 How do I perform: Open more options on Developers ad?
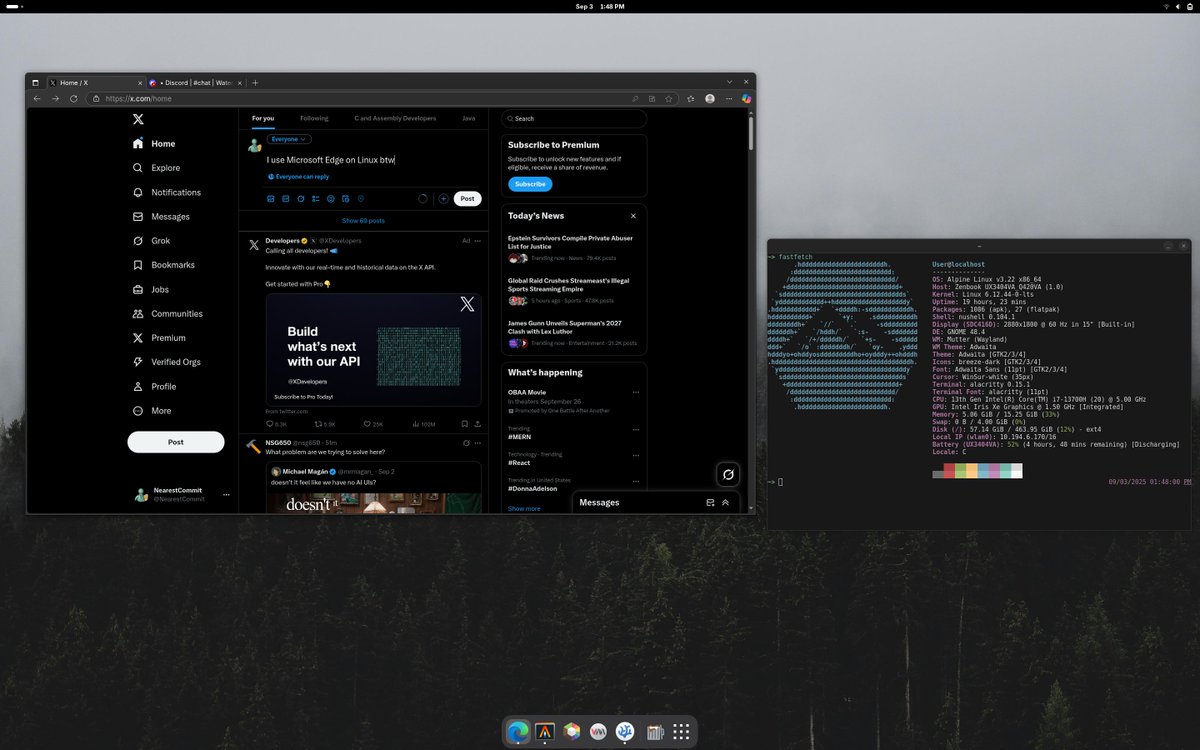[x=478, y=241]
